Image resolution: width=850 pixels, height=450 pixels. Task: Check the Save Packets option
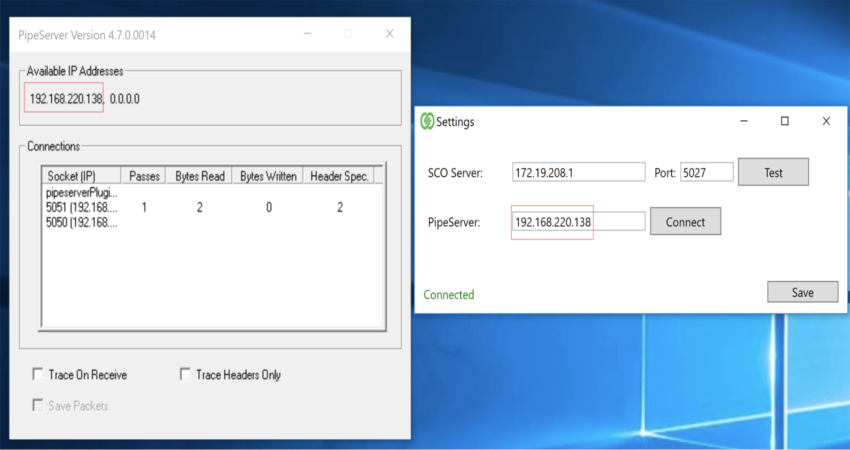[39, 405]
